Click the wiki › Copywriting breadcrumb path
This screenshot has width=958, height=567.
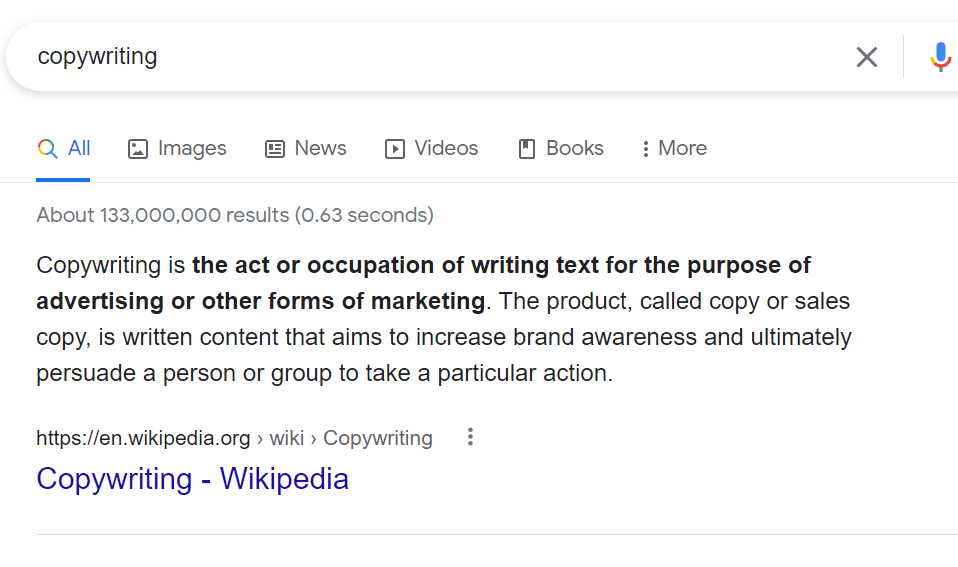(351, 438)
